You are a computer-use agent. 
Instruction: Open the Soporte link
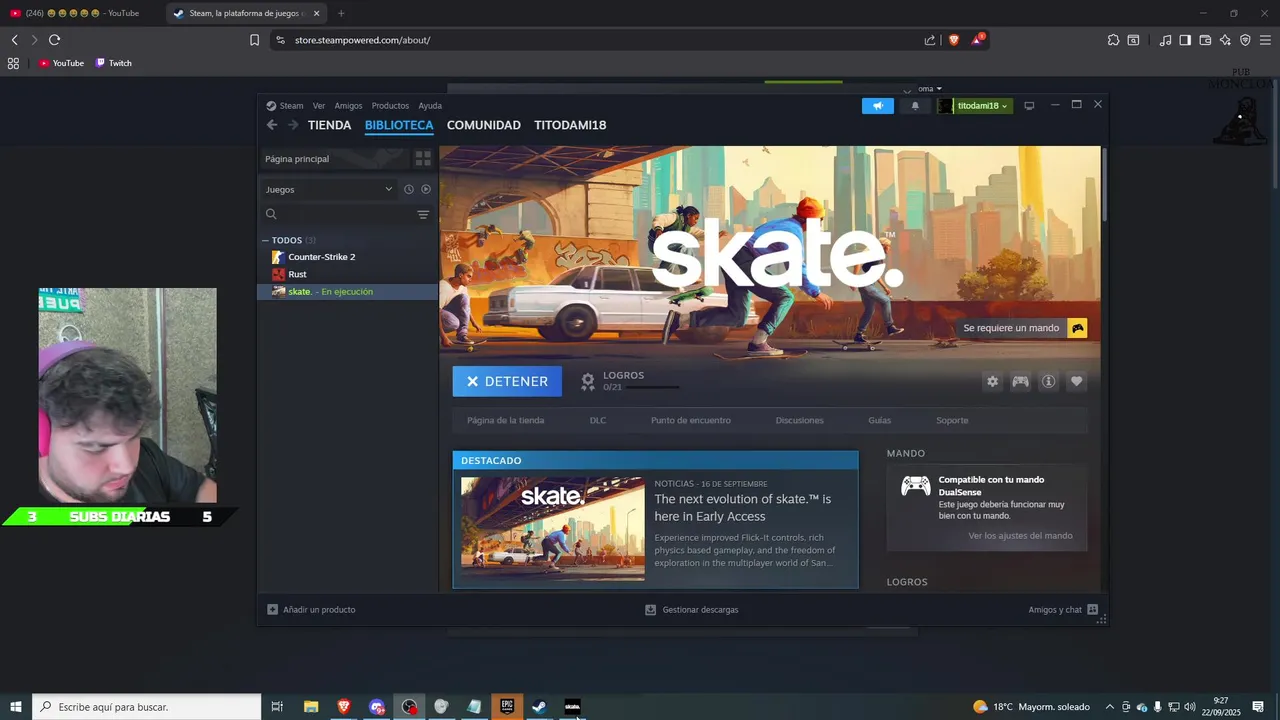point(952,420)
